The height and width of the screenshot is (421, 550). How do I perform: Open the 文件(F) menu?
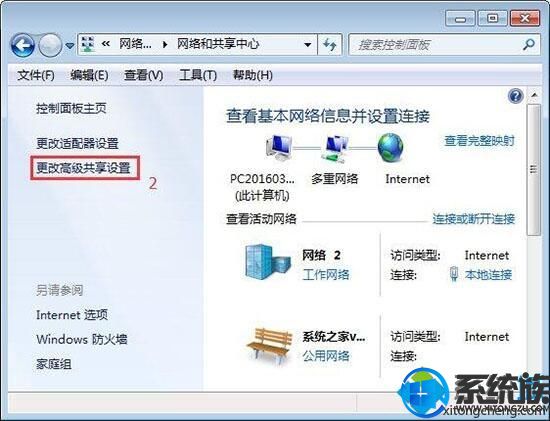(x=36, y=75)
